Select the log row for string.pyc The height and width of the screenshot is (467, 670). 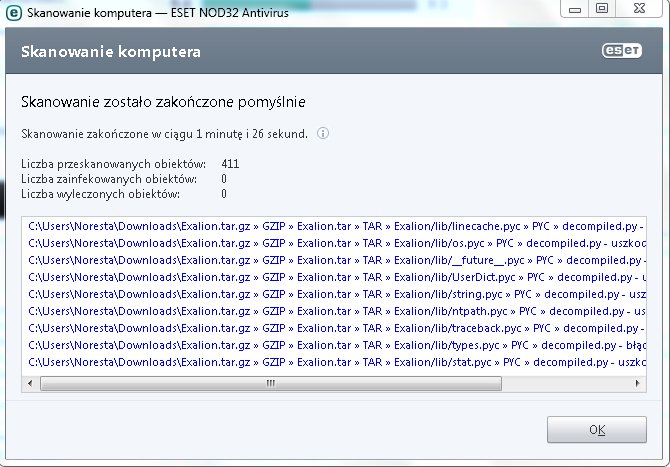pyautogui.click(x=334, y=294)
